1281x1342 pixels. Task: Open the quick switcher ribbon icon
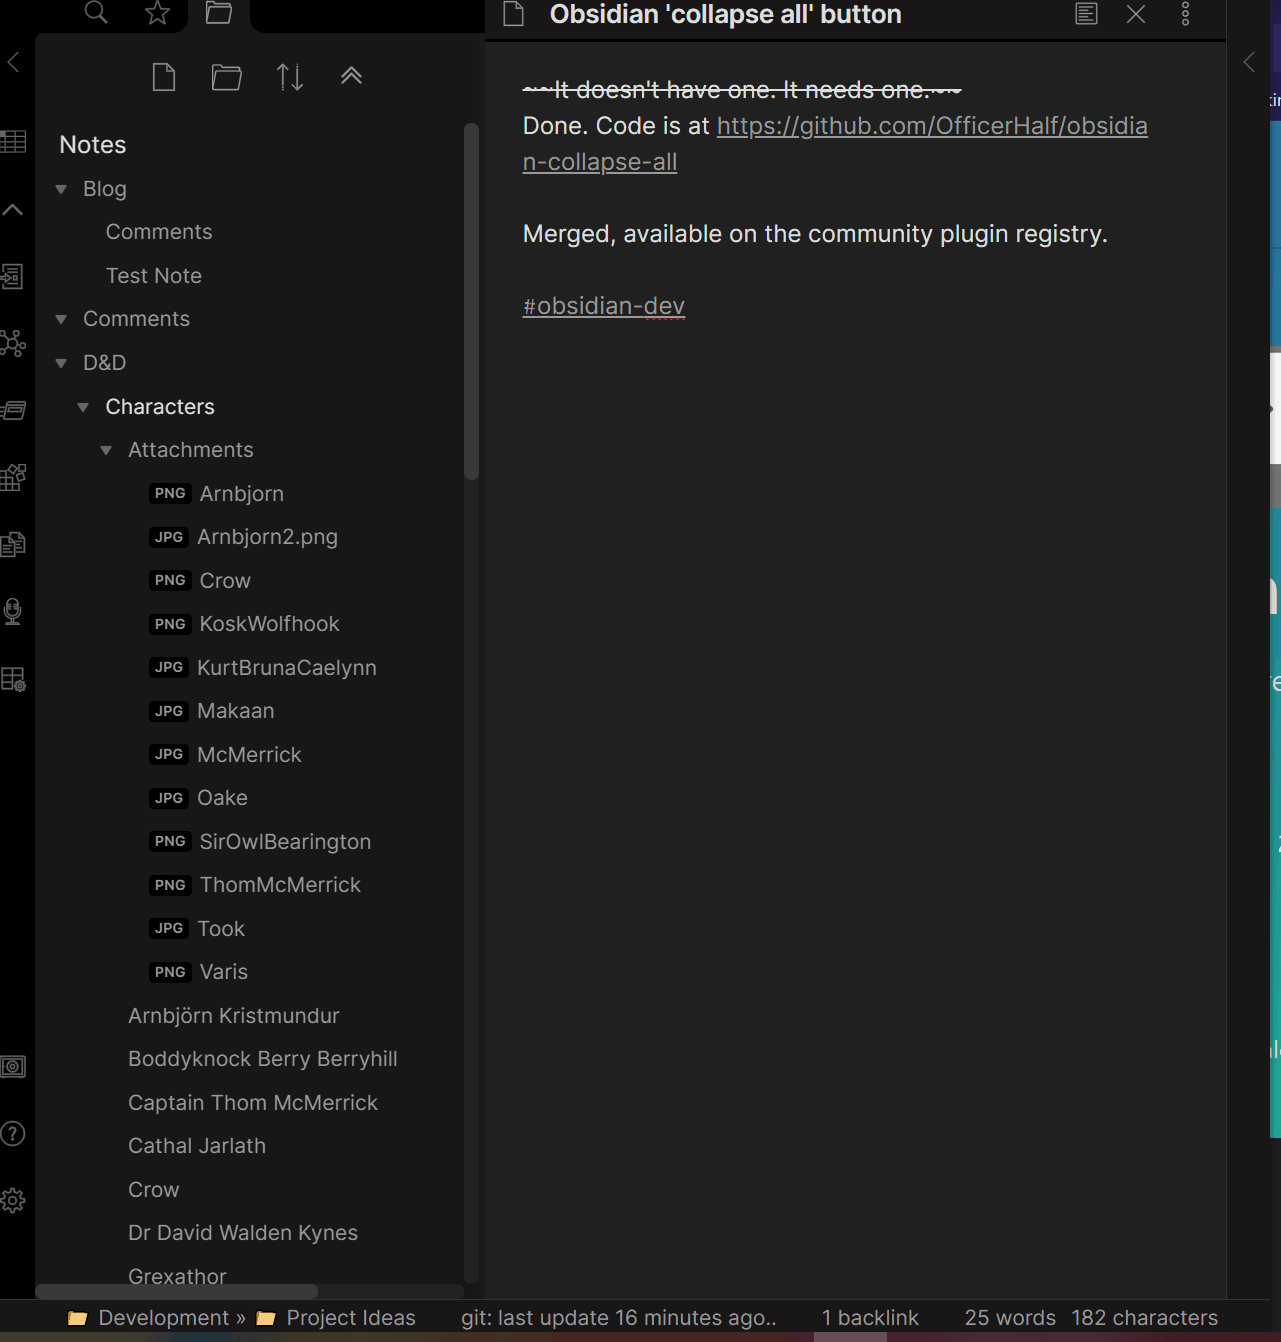(x=13, y=276)
